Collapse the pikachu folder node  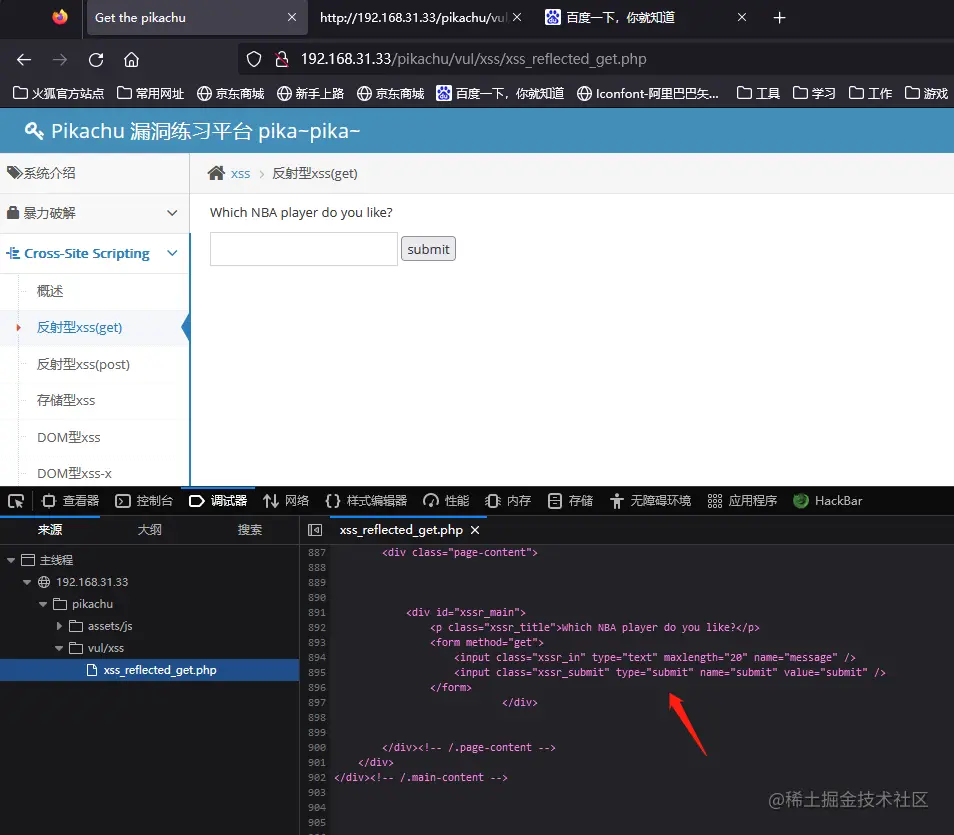click(43, 604)
